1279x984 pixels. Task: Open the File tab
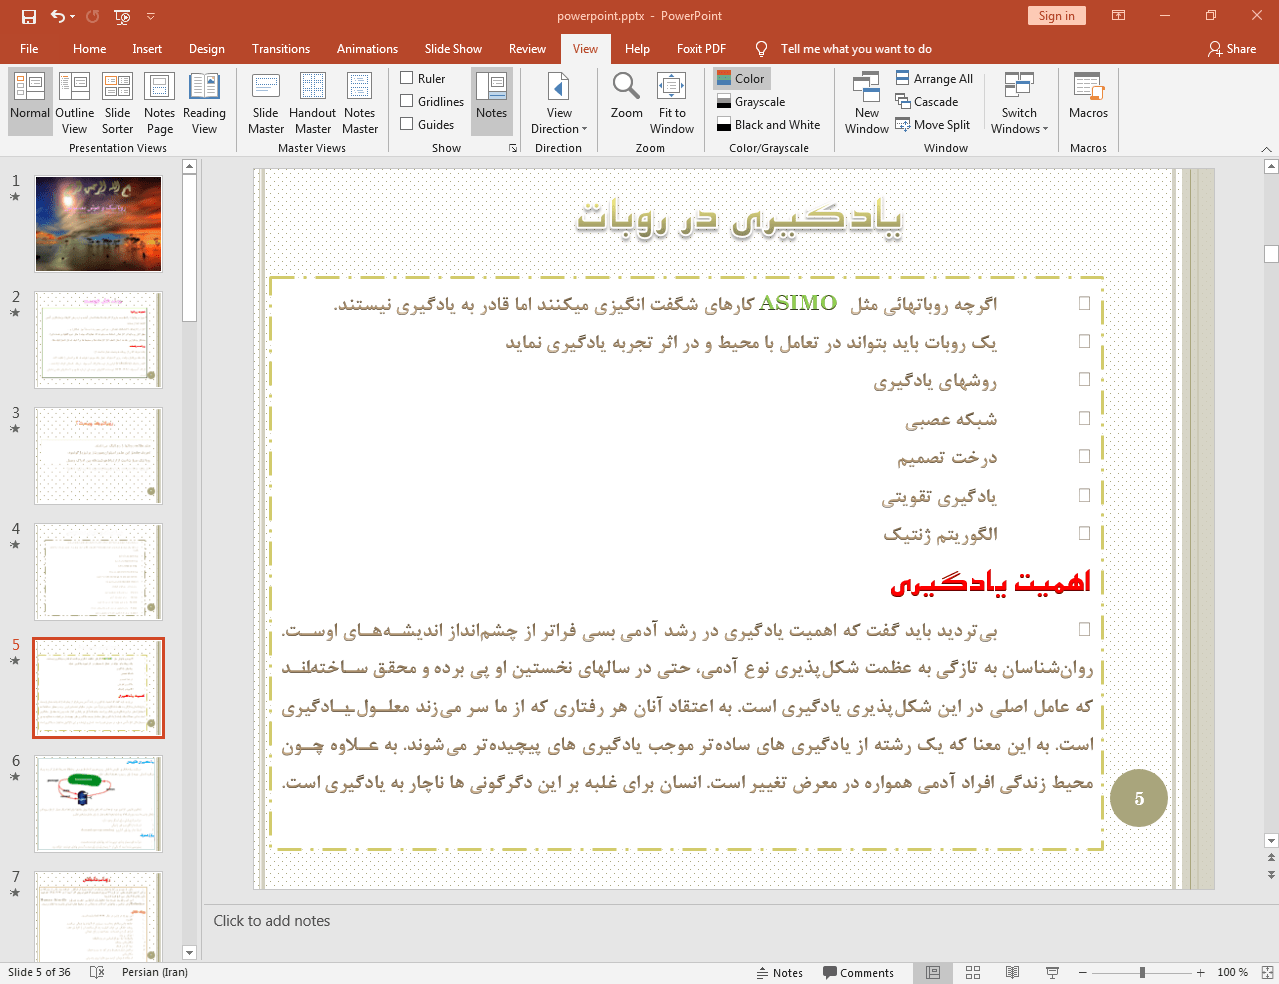[x=29, y=48]
